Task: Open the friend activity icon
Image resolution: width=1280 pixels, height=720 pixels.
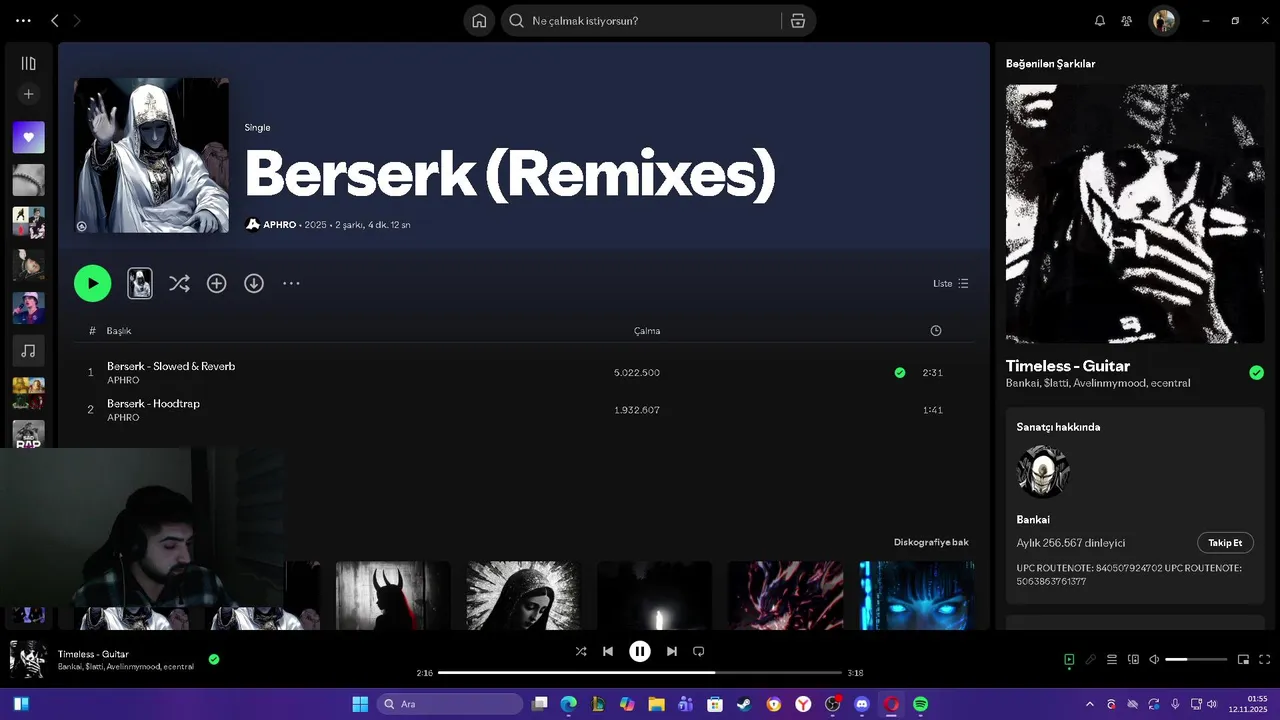Action: pos(1127,21)
